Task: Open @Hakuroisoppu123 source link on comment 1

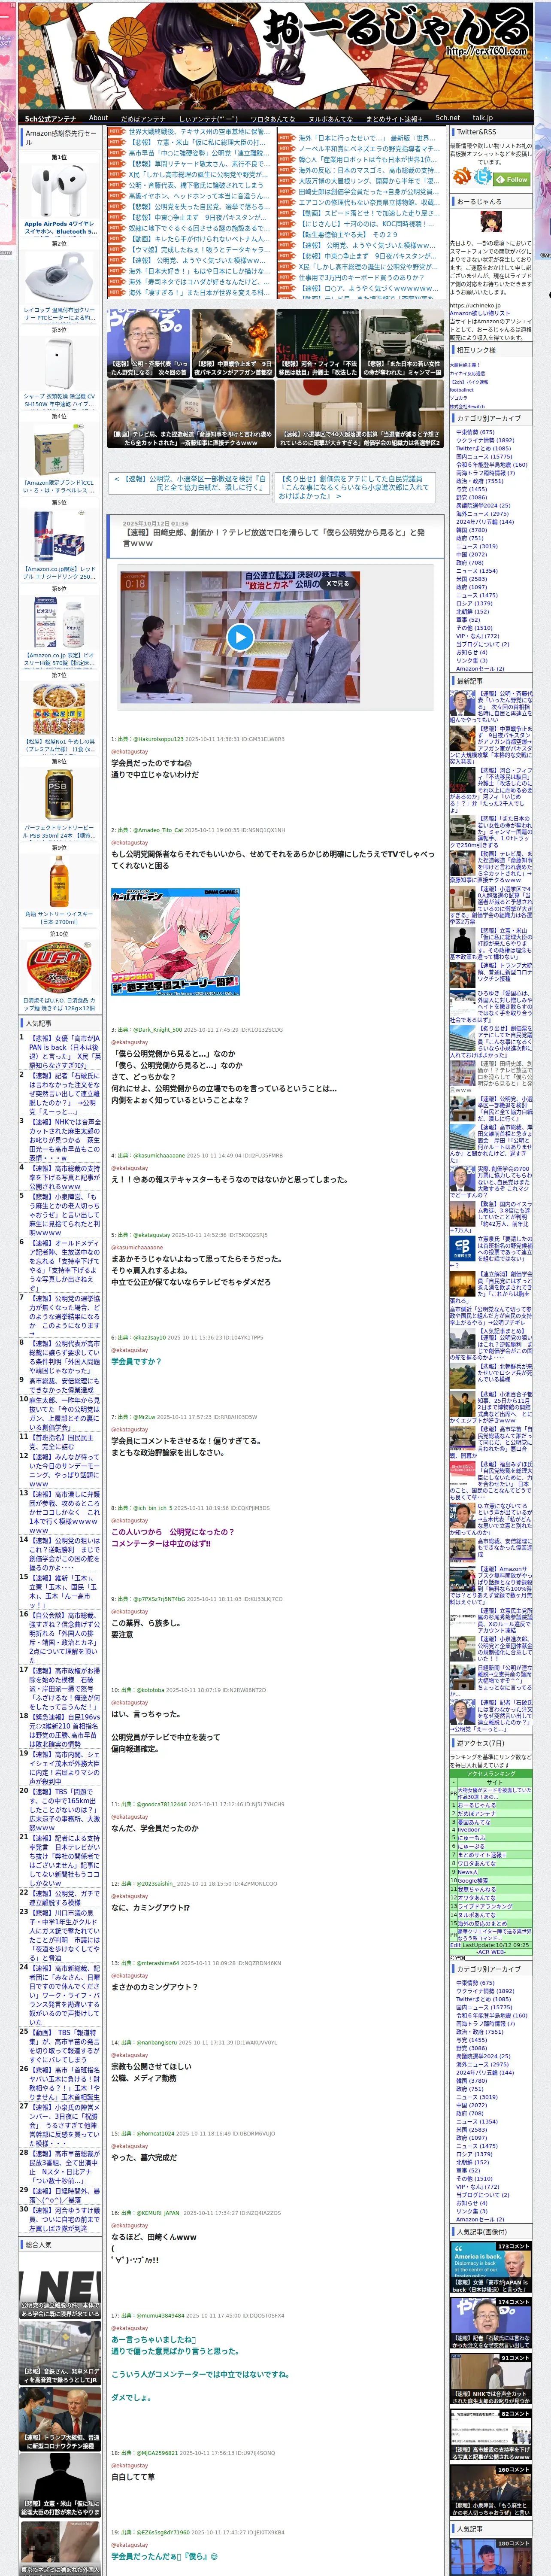Action: 158,739
